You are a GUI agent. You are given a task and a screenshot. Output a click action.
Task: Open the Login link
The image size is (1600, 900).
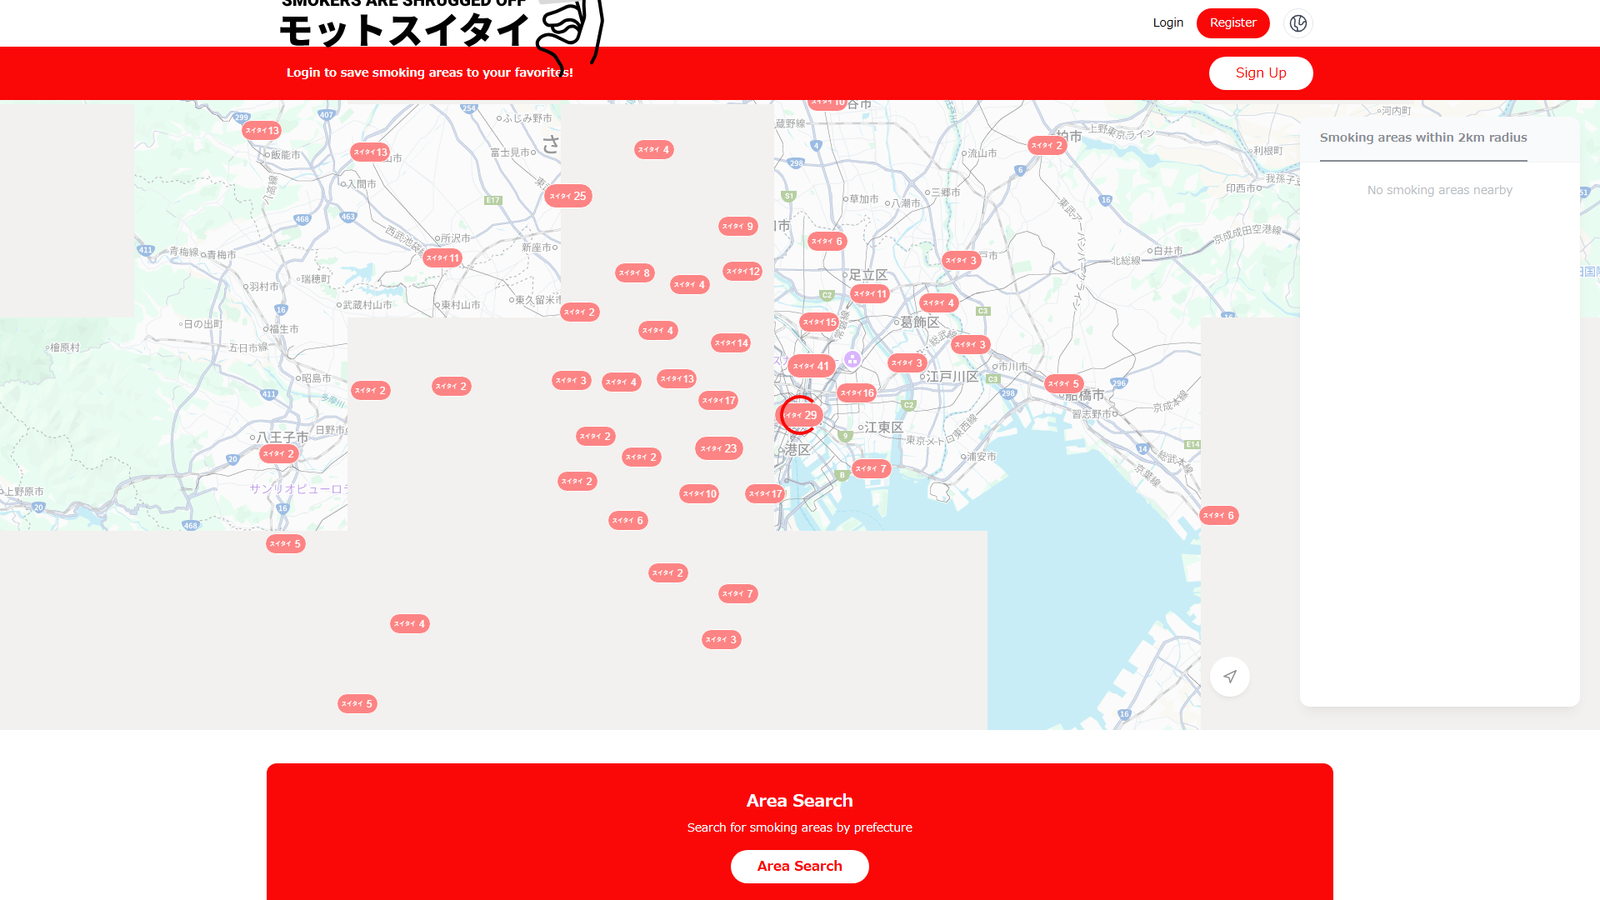pos(1167,22)
